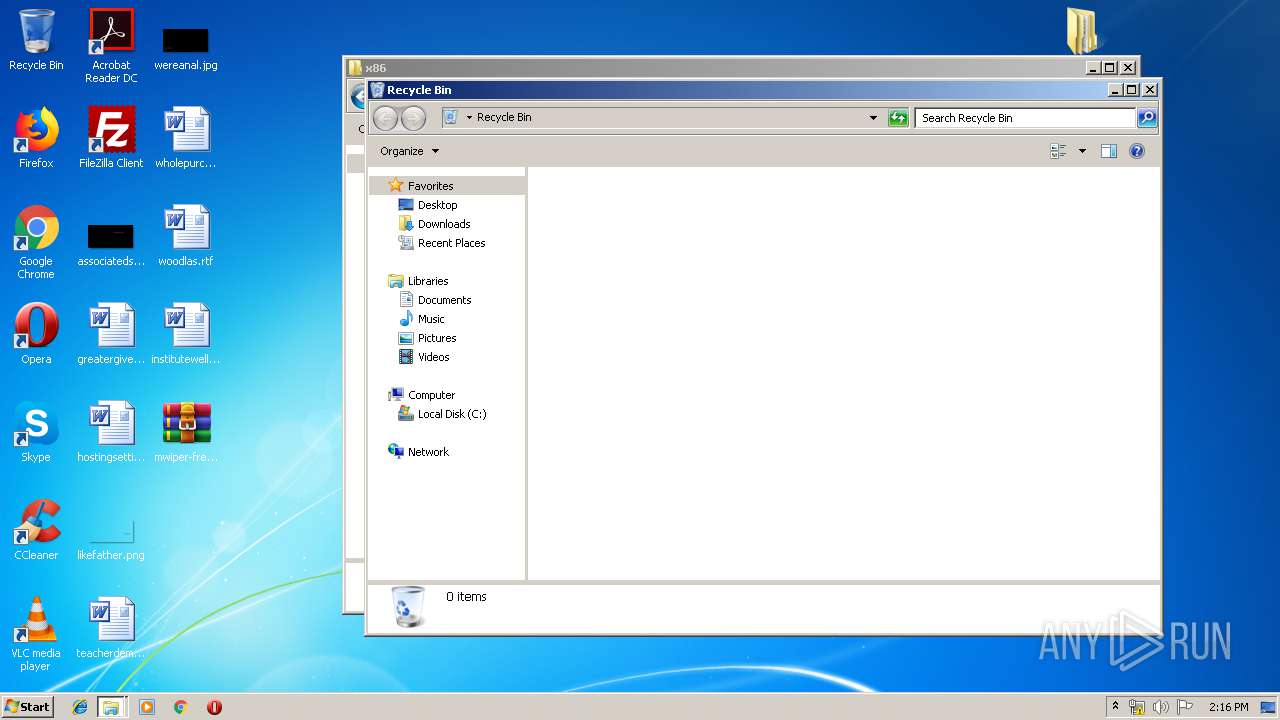Launch Firefox from the desktop
Viewport: 1280px width, 720px height.
tap(36, 138)
